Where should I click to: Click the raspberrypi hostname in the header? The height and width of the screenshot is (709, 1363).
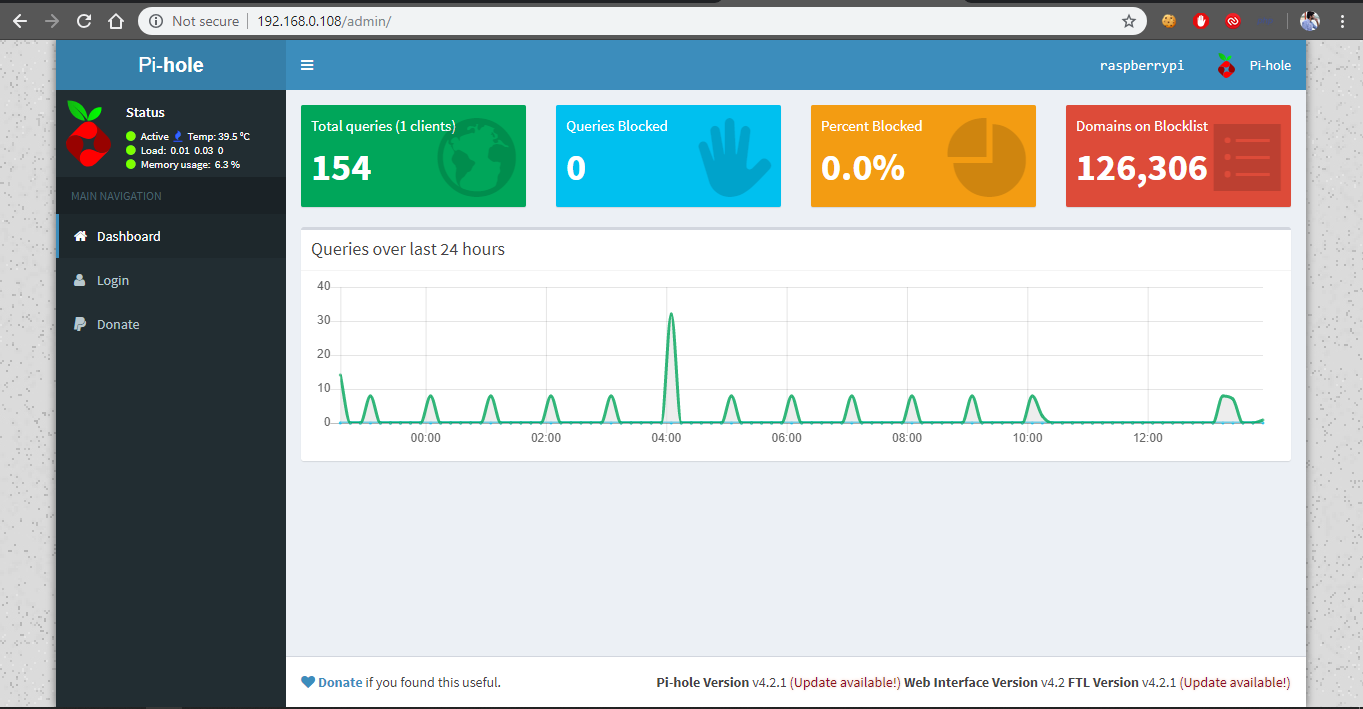(x=1141, y=65)
